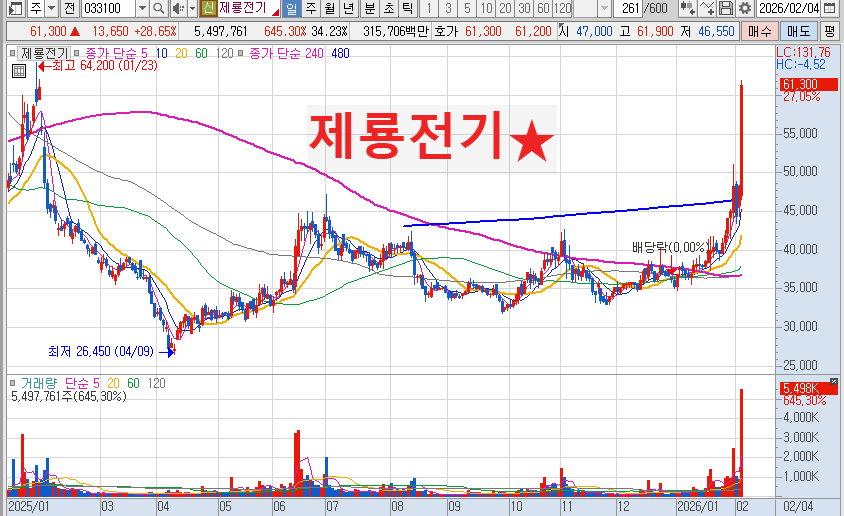Select the 5 interval button
Image resolution: width=844 pixels, height=516 pixels.
click(x=467, y=8)
